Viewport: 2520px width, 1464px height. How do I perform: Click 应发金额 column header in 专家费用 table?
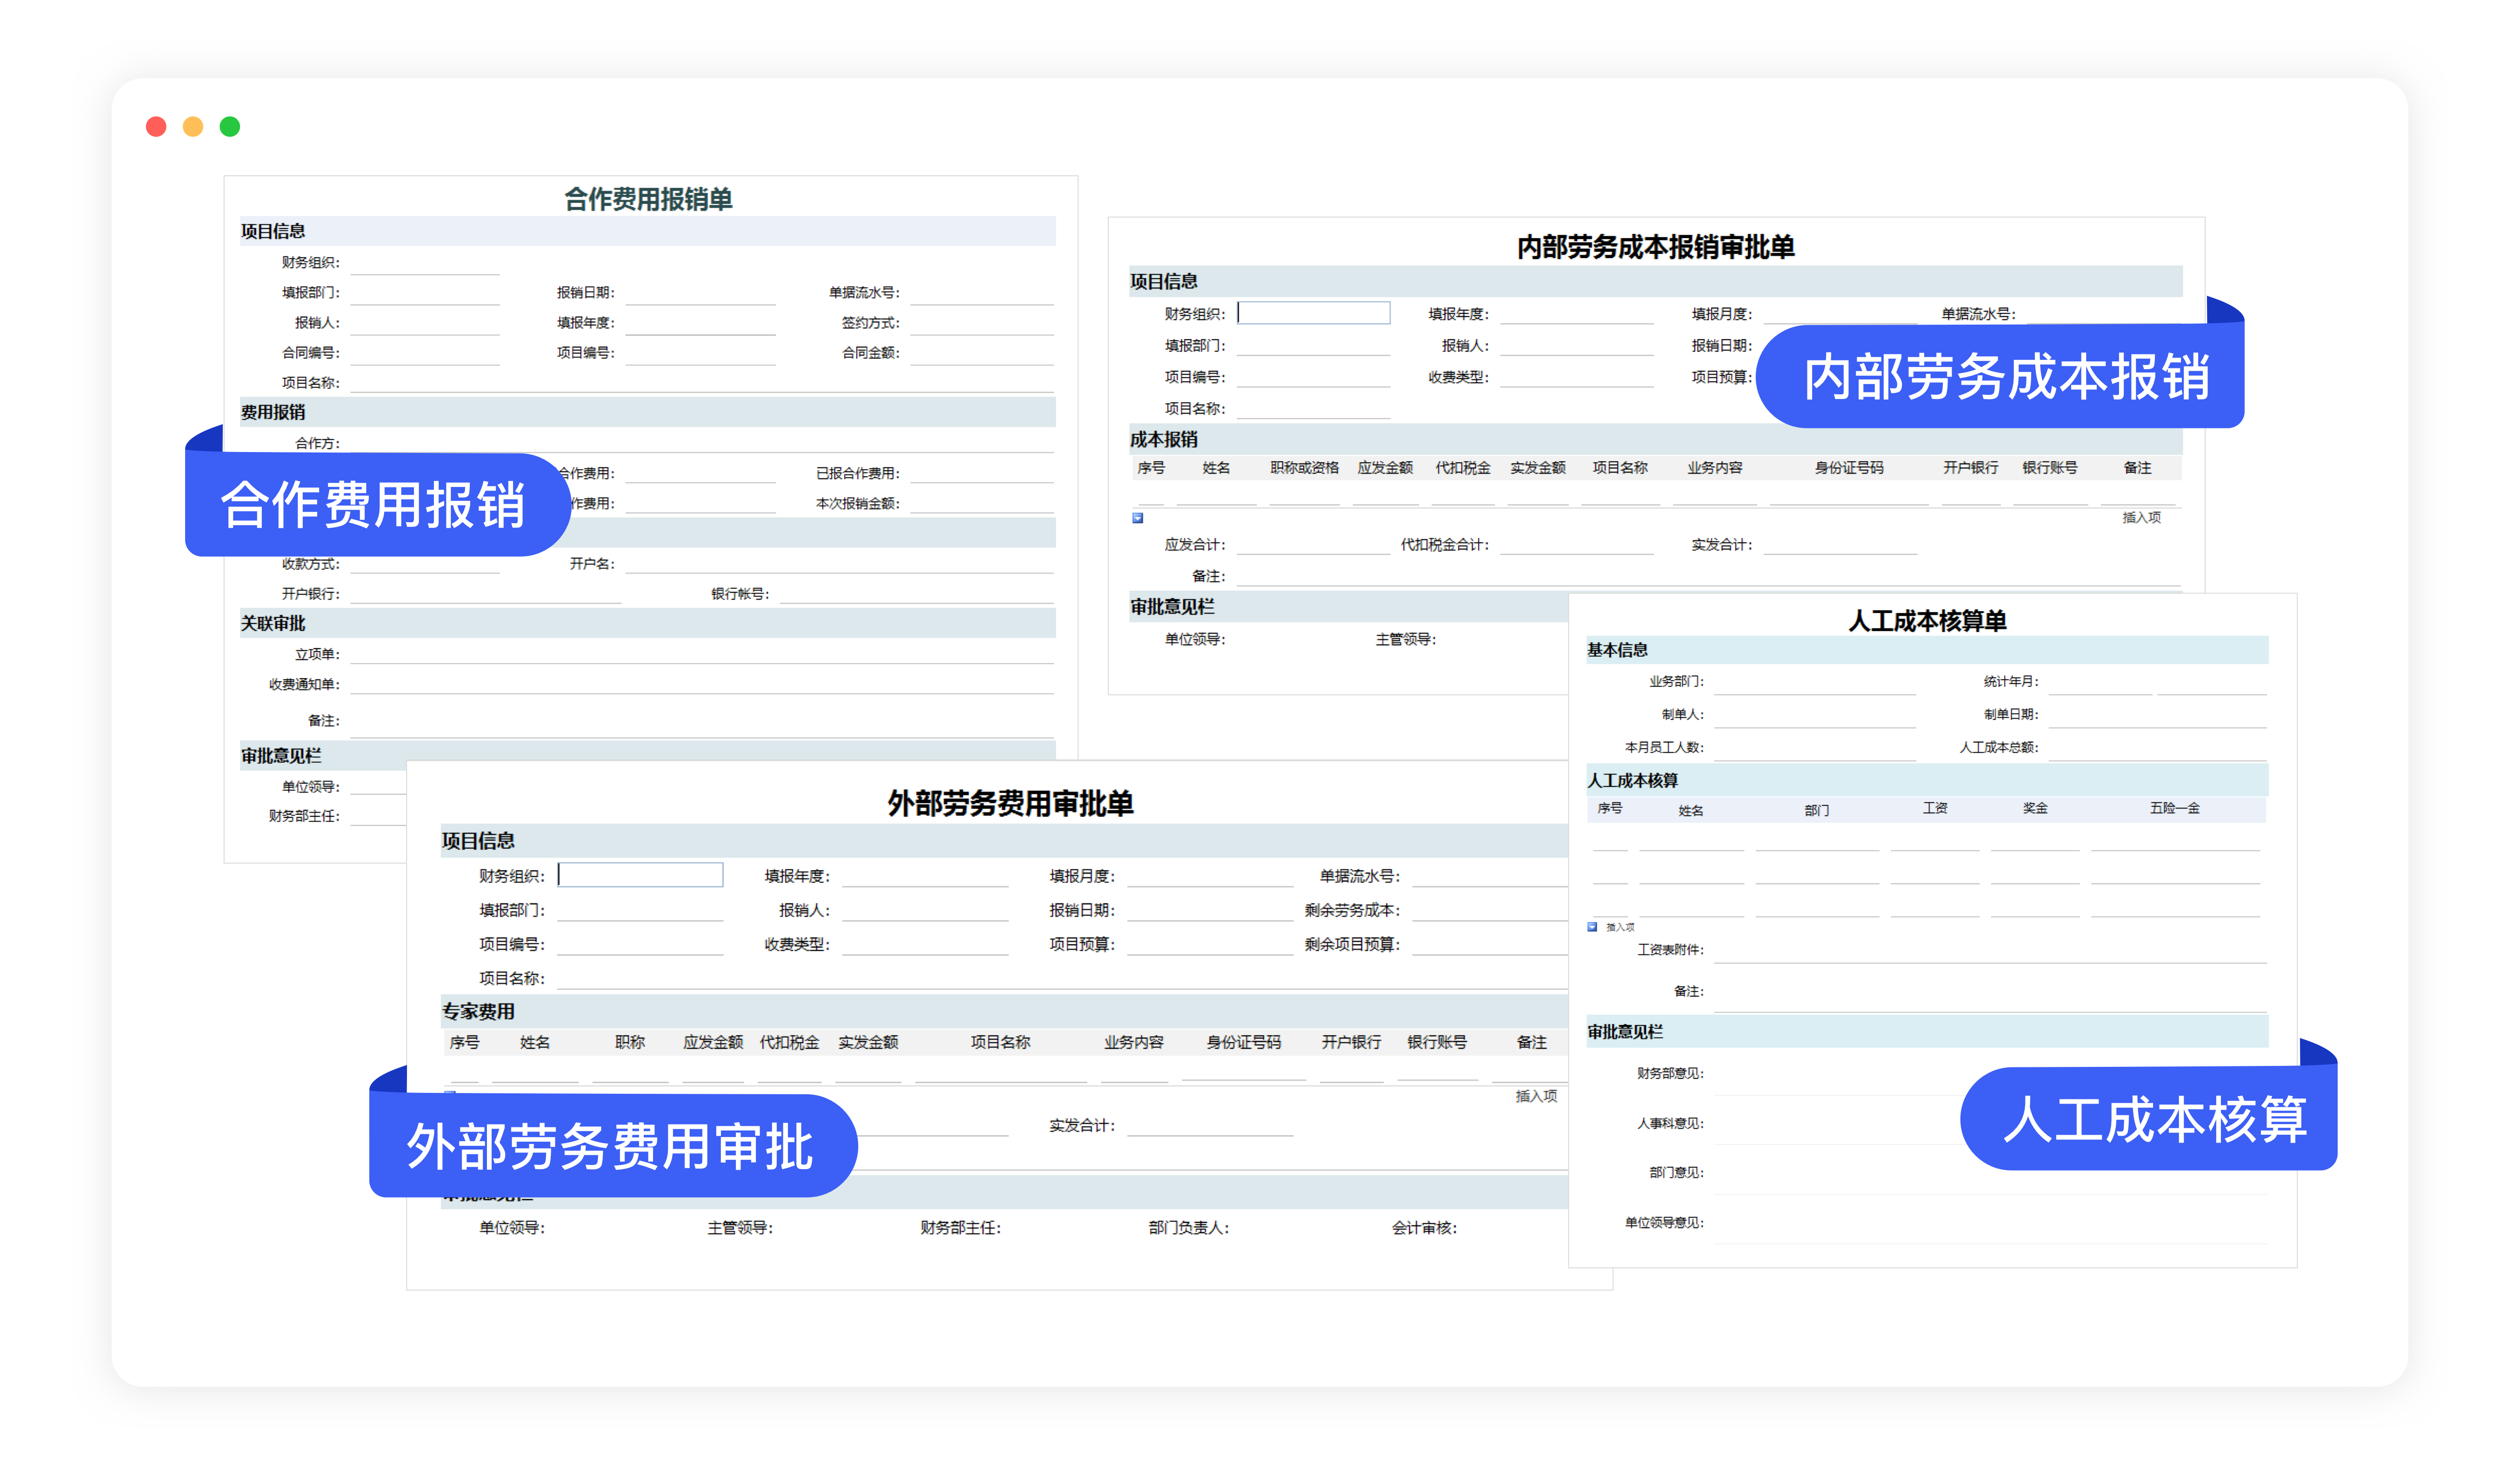point(713,1042)
